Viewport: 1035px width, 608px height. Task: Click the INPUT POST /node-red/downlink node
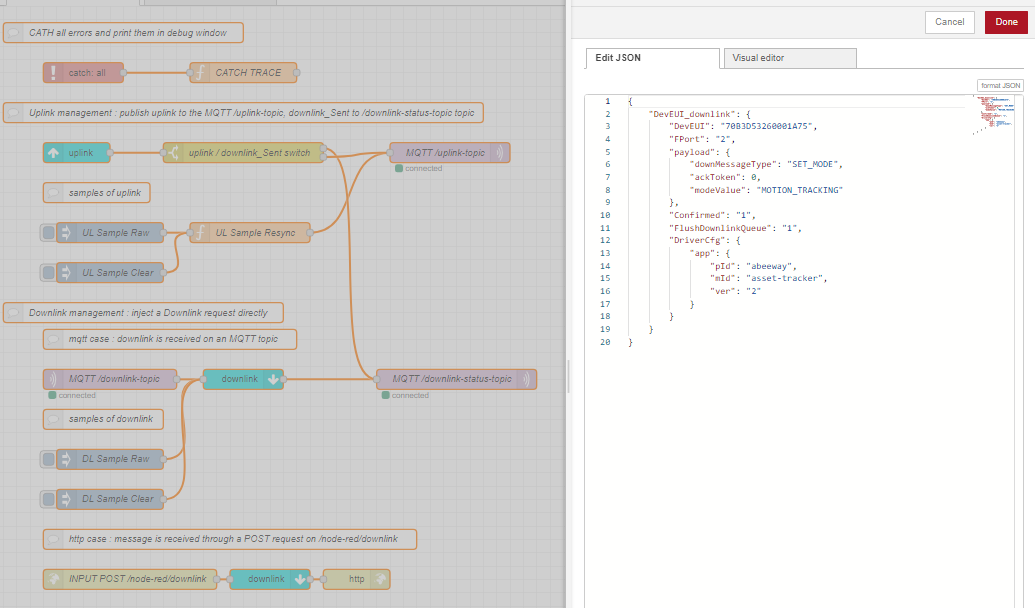point(130,579)
